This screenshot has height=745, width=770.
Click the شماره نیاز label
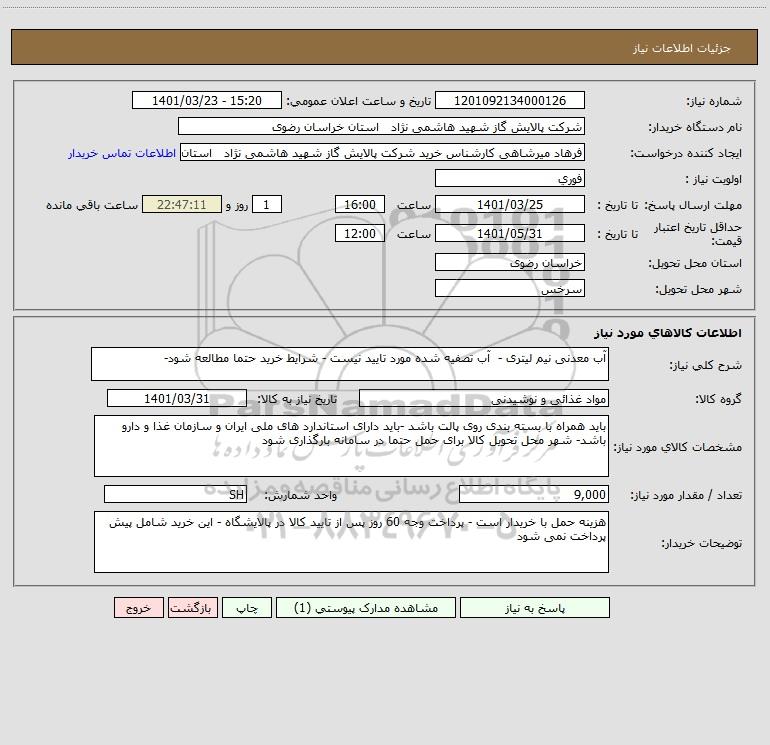714,101
